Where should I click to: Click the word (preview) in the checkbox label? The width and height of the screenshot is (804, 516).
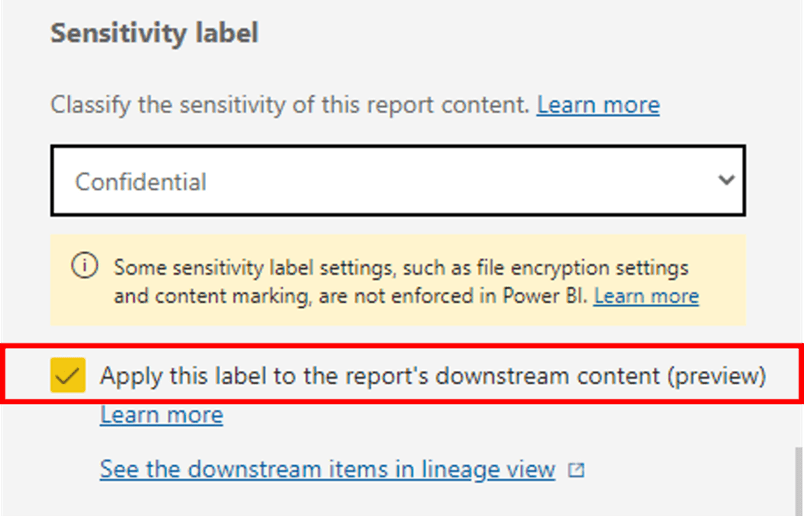click(x=716, y=376)
